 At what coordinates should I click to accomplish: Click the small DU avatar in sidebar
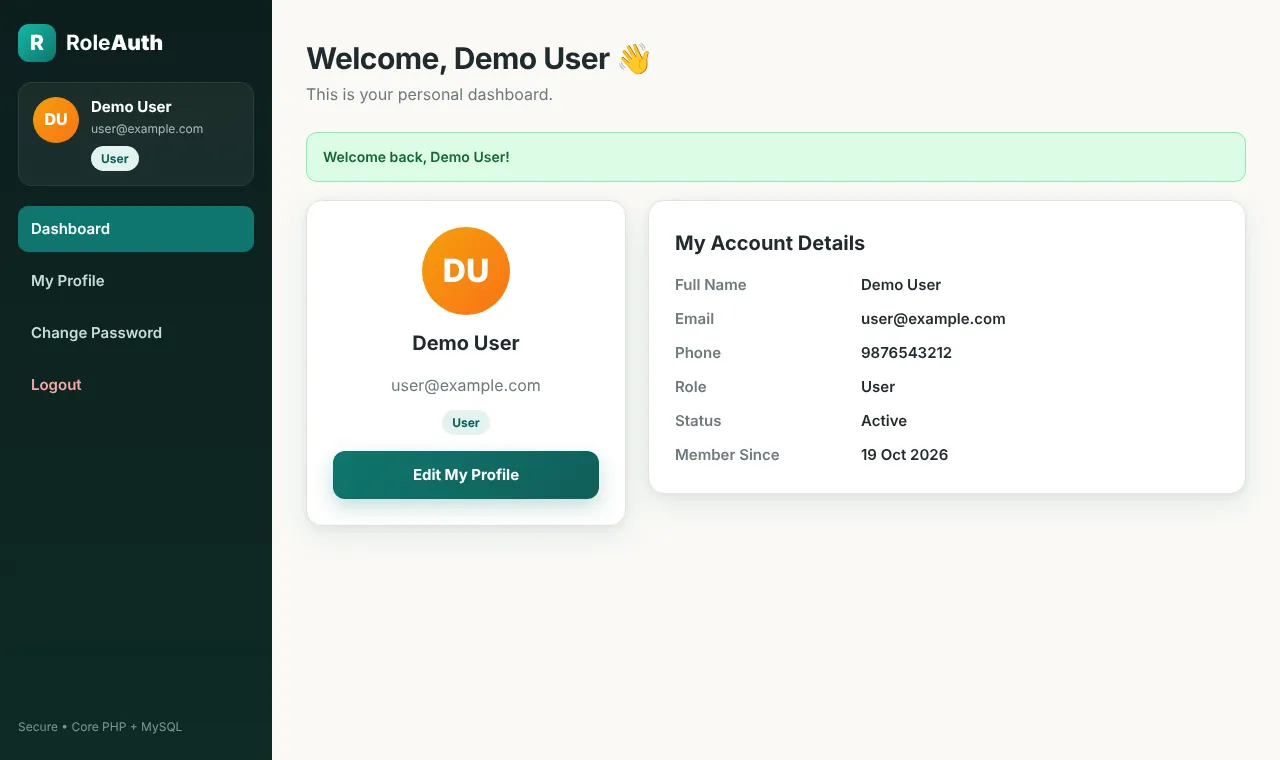click(56, 120)
